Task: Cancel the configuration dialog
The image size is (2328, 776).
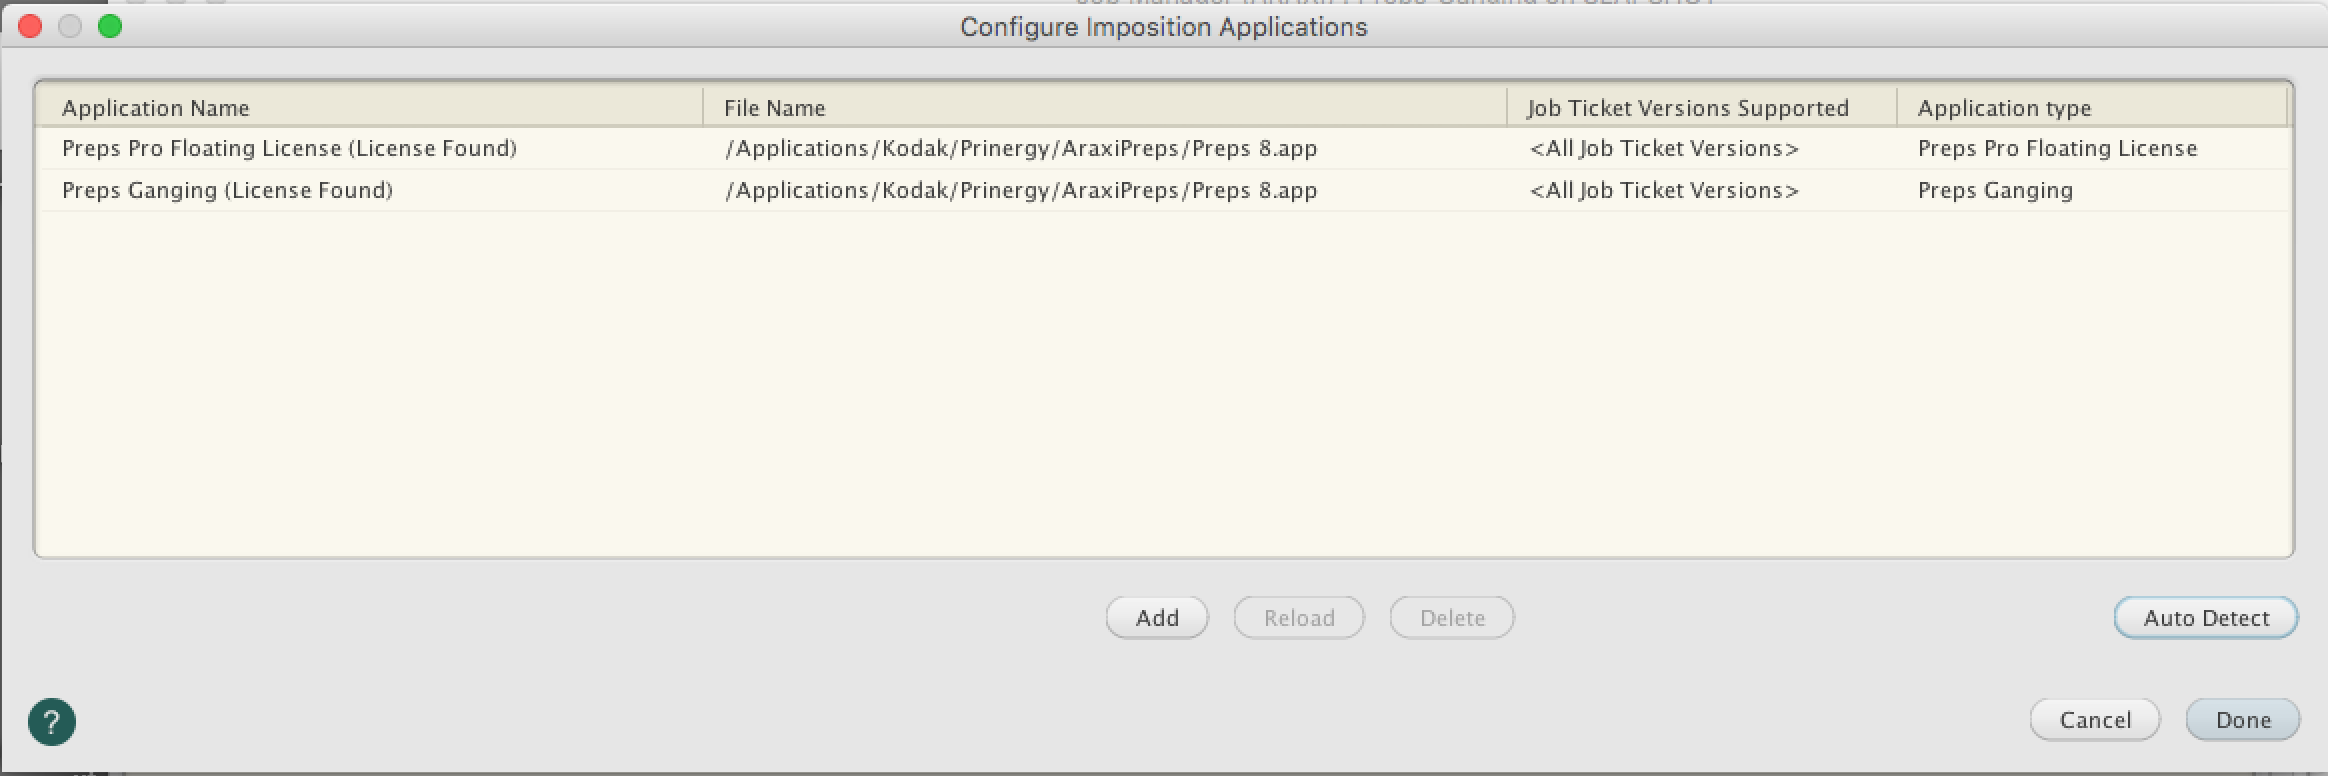Action: click(x=2095, y=720)
